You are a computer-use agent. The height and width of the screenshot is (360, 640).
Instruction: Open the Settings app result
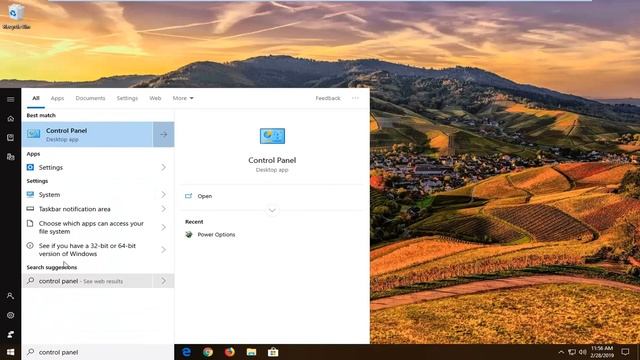point(88,167)
